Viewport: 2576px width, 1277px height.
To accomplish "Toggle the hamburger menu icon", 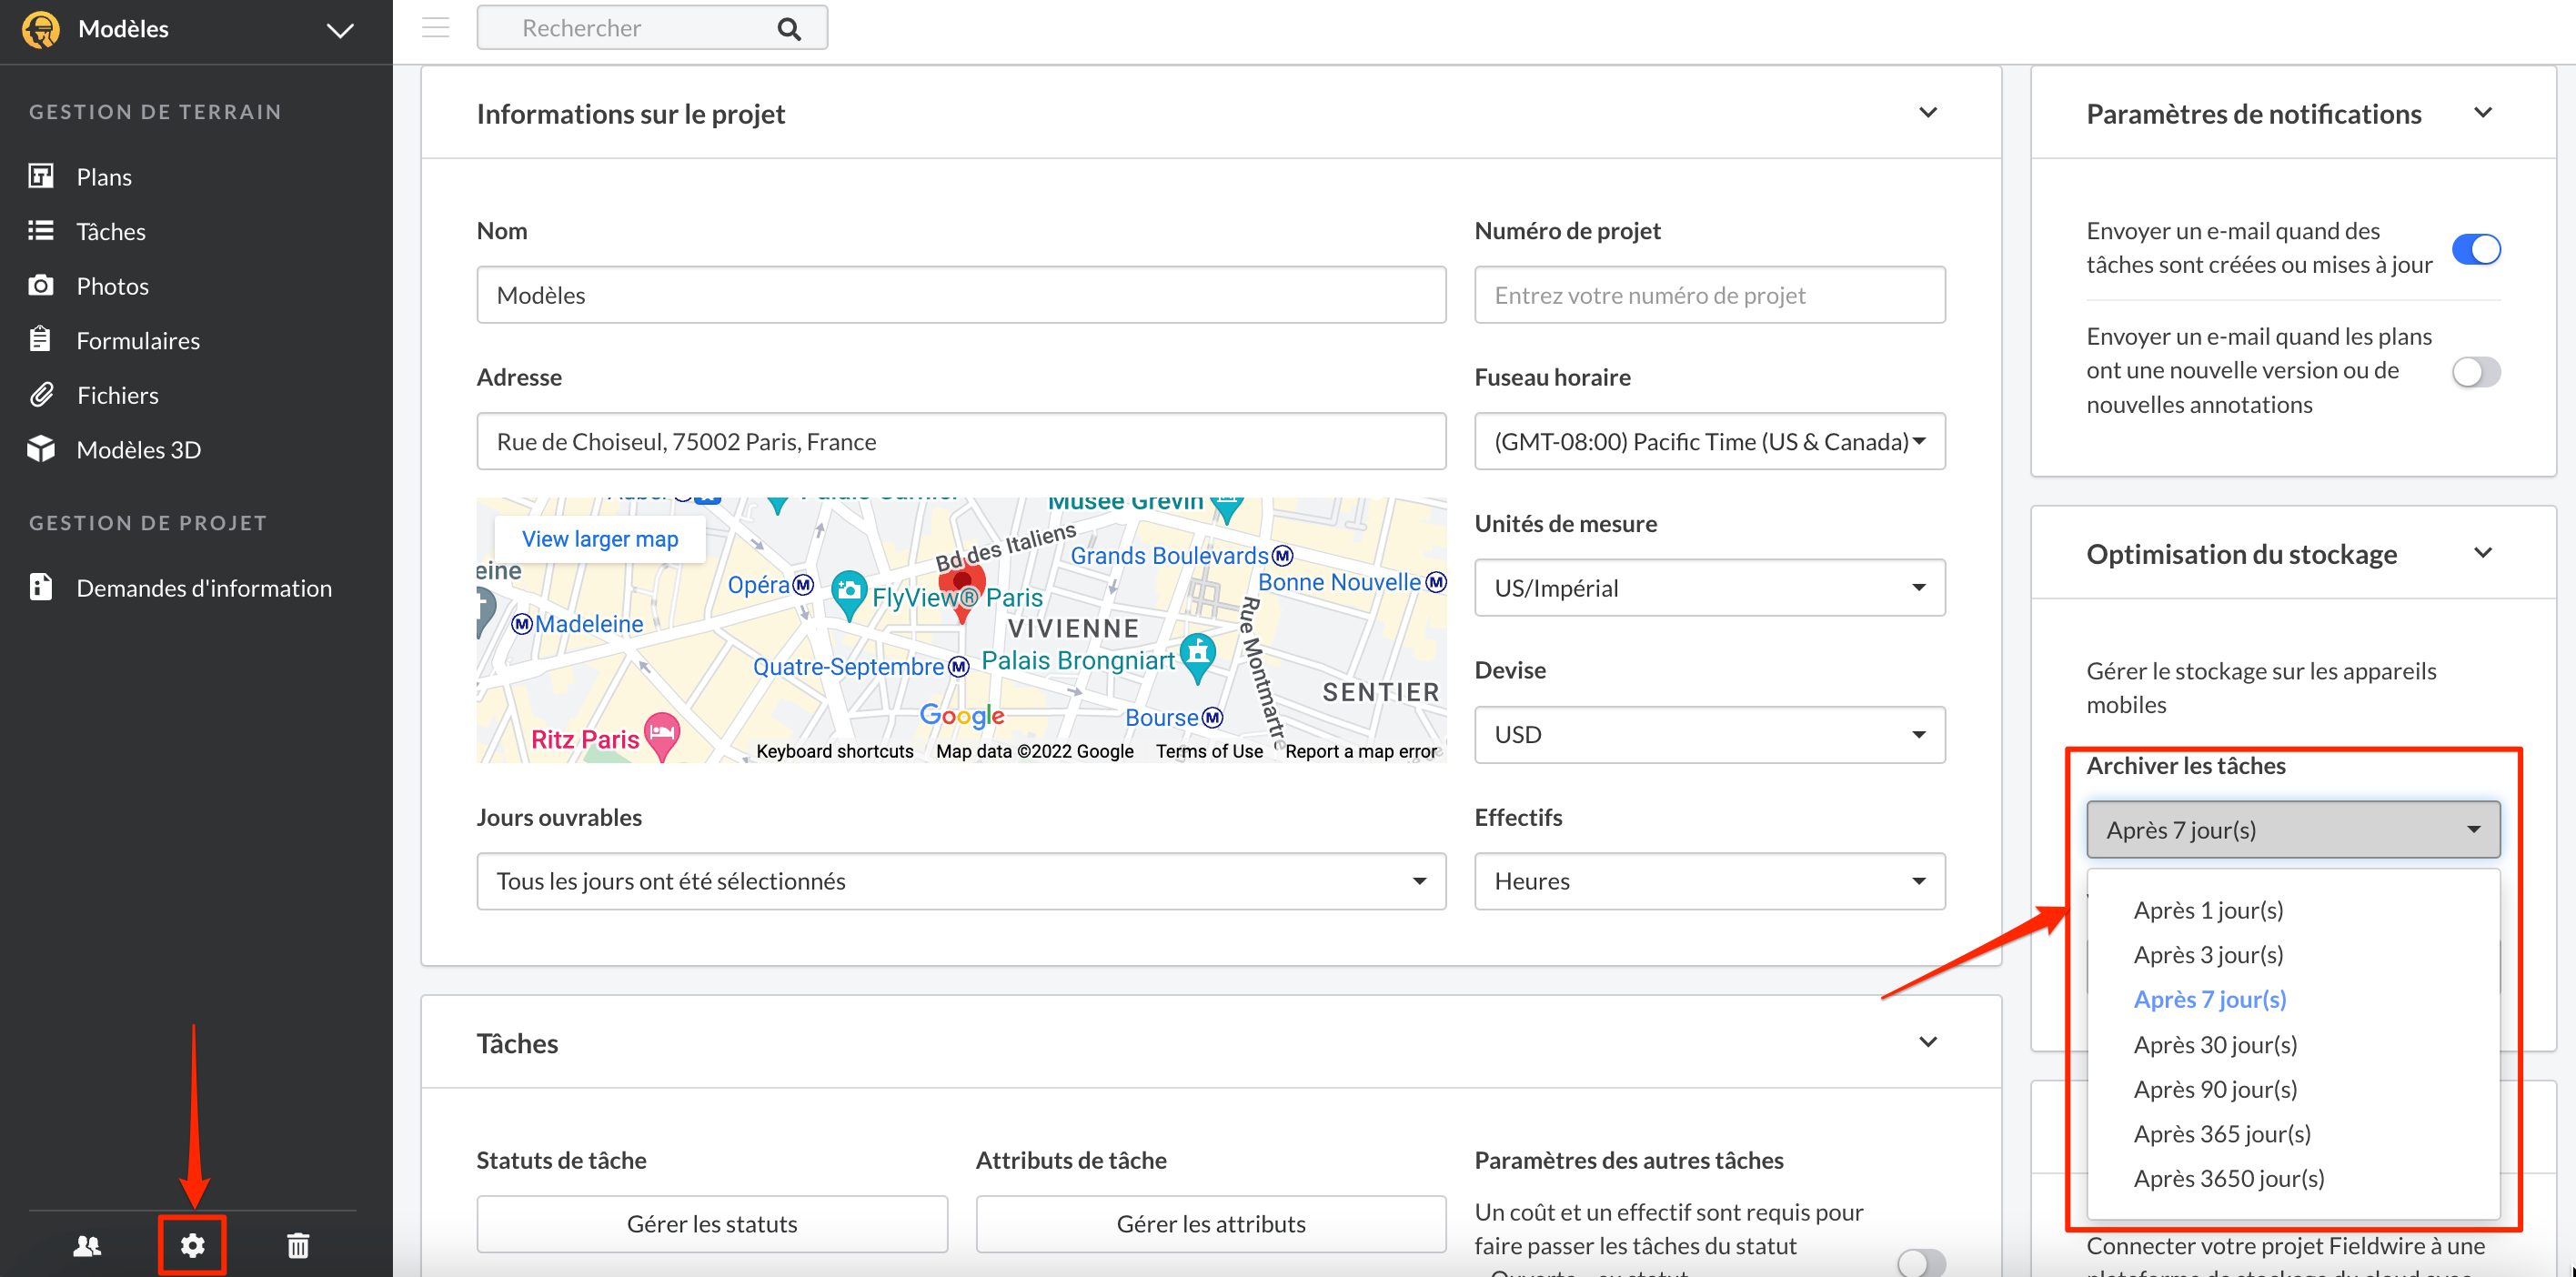I will (436, 27).
